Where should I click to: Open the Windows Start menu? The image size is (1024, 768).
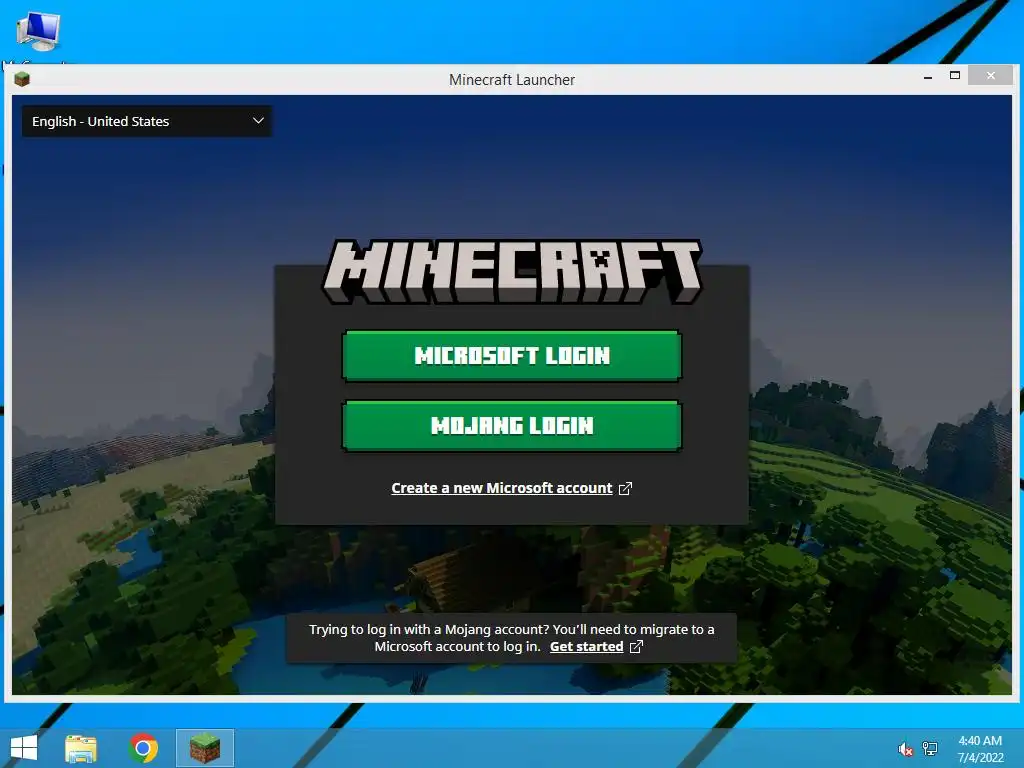point(24,748)
